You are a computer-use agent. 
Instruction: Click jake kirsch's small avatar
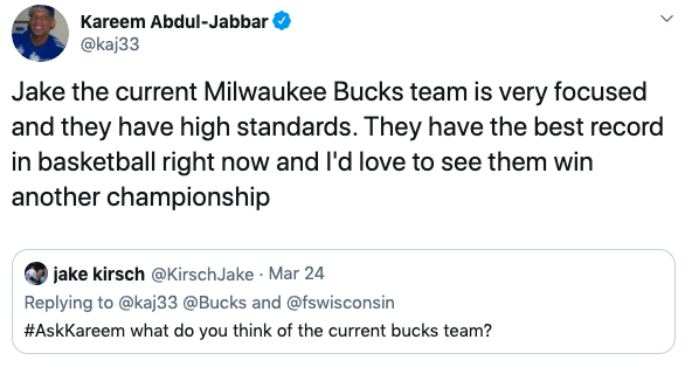click(36, 273)
